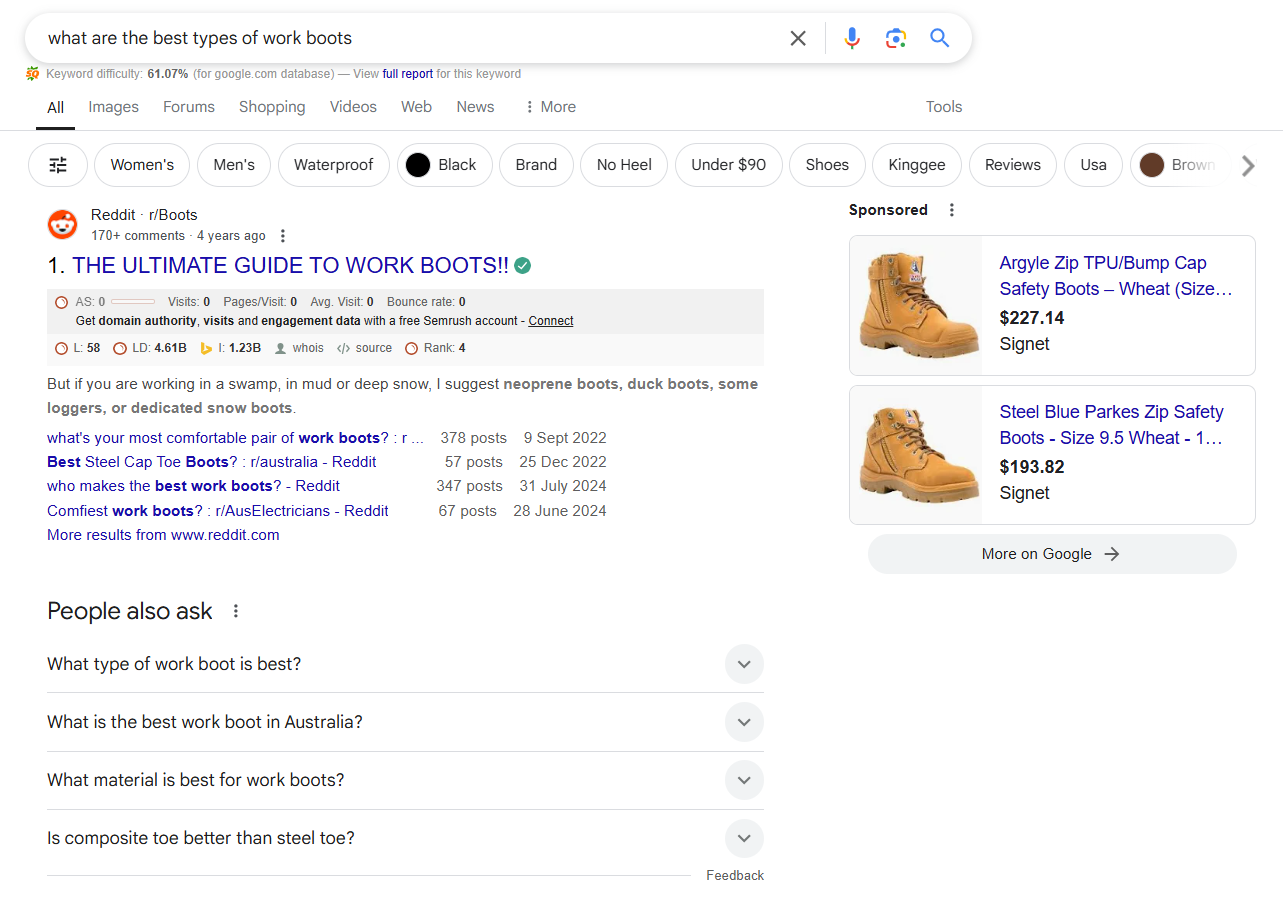Screen dimensions: 1283x898
Task: Switch to the Images tab
Action: pos(113,107)
